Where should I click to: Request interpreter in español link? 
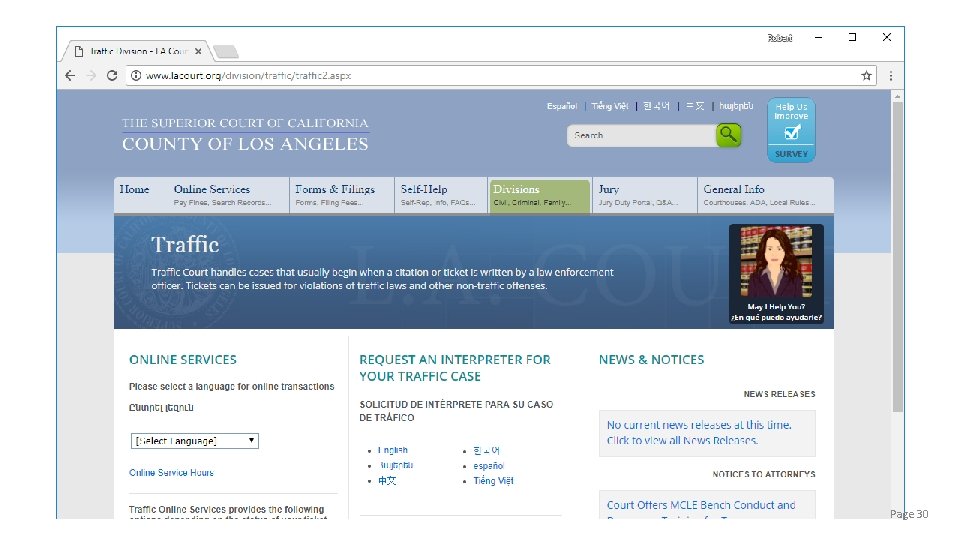tap(489, 466)
